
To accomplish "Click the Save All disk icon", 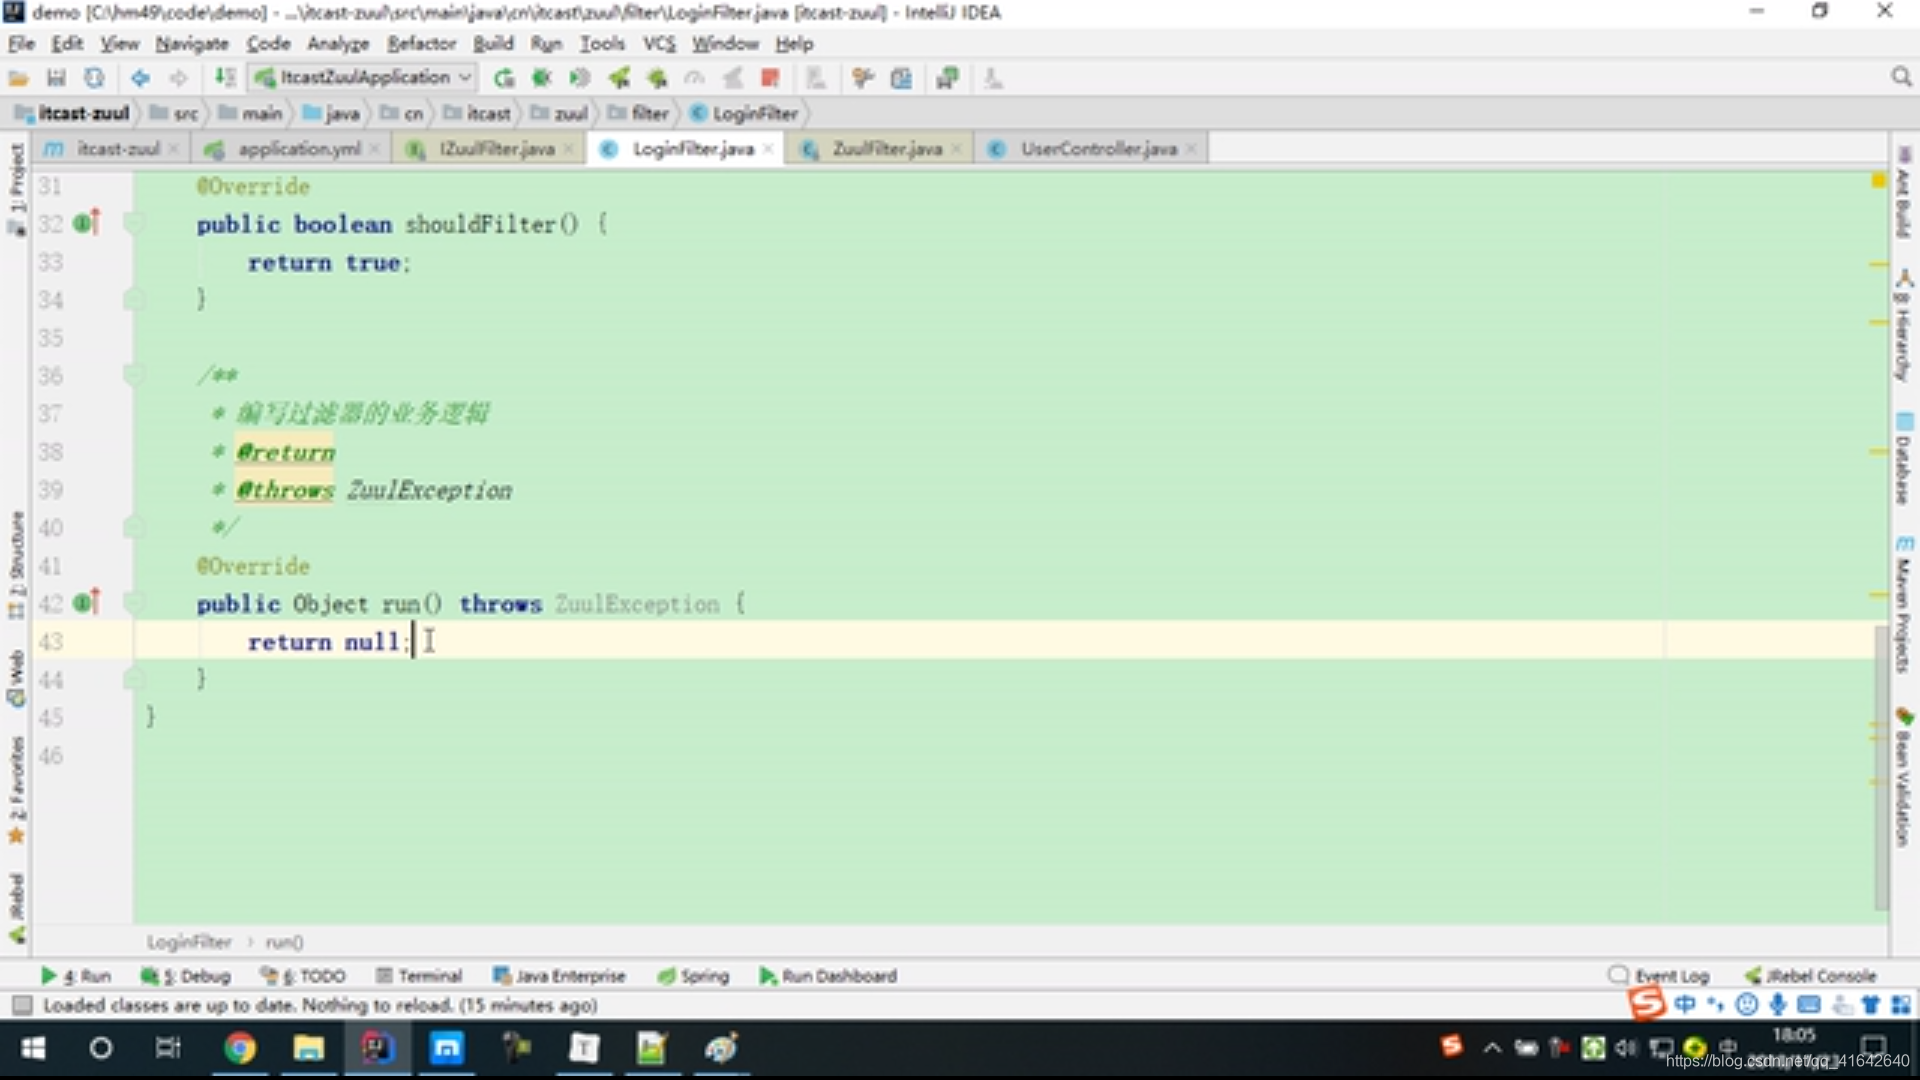I will coord(56,78).
